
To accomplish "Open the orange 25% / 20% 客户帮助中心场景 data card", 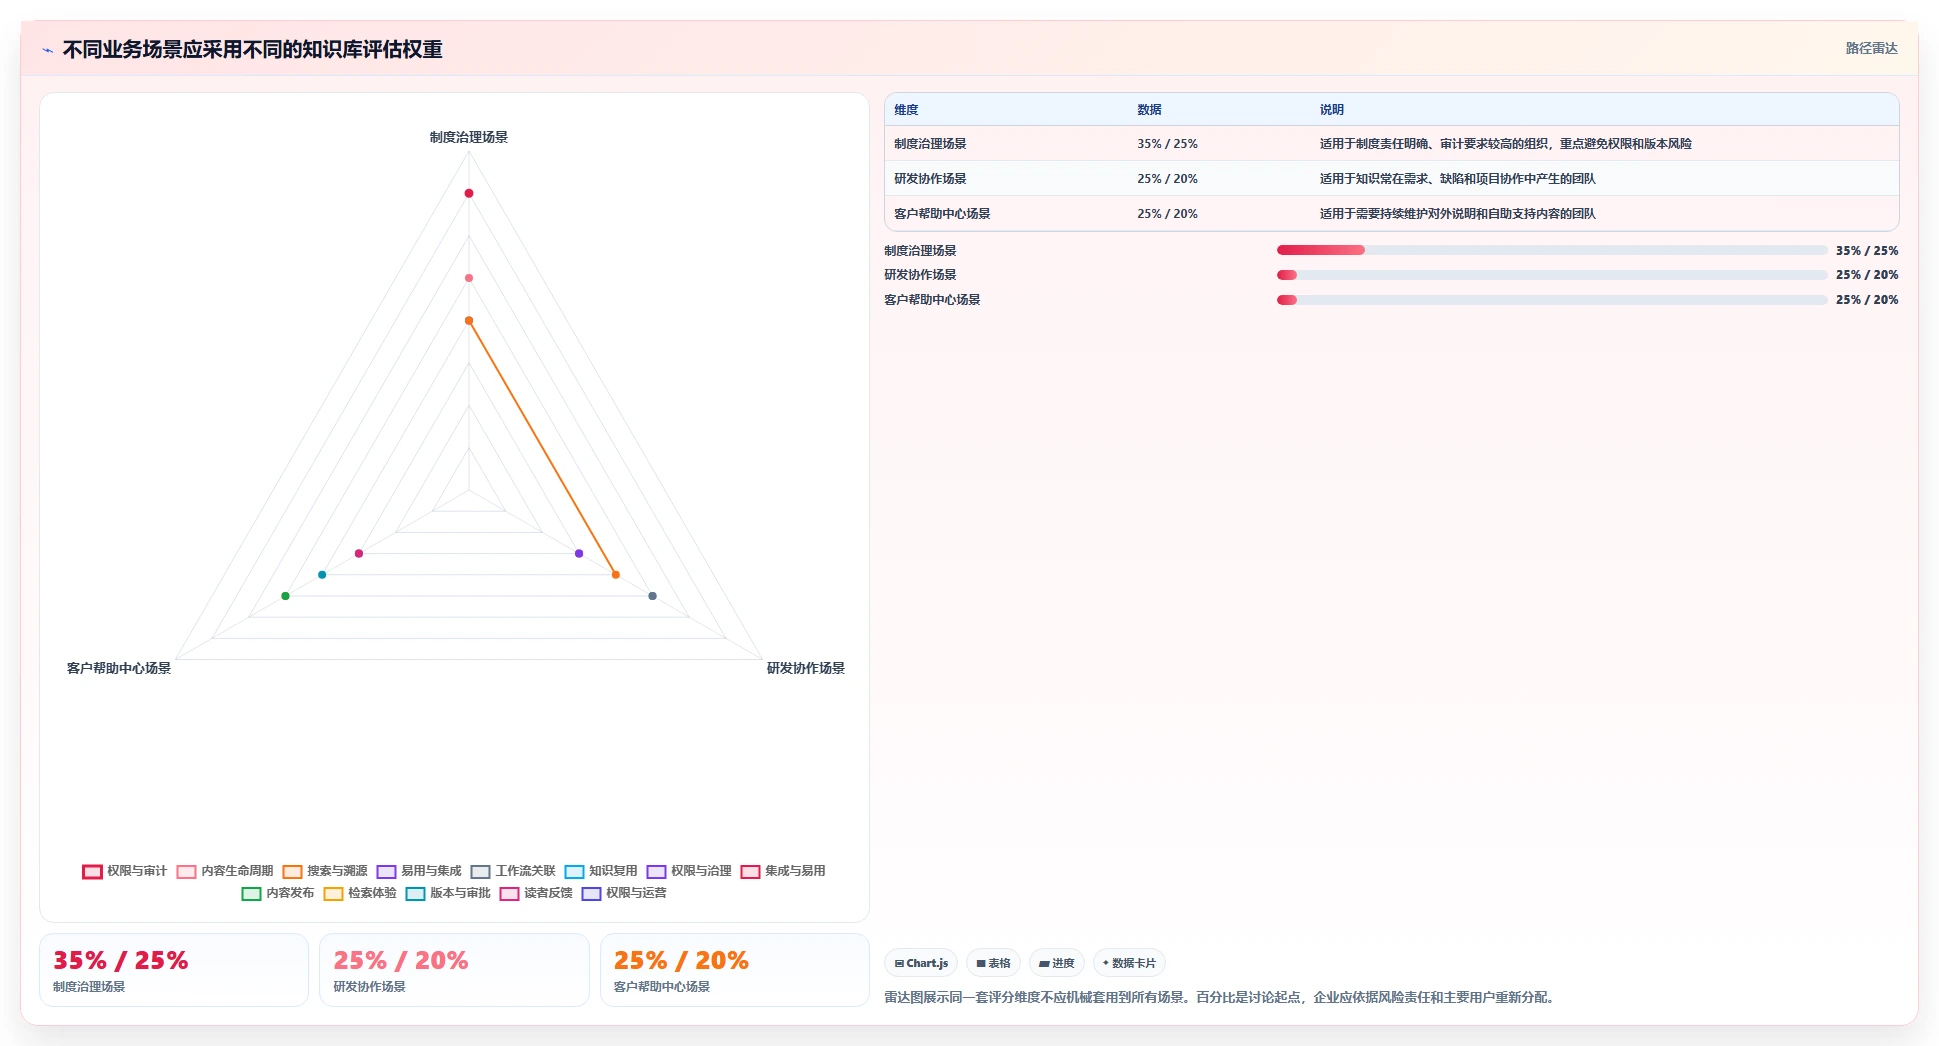I will 735,970.
